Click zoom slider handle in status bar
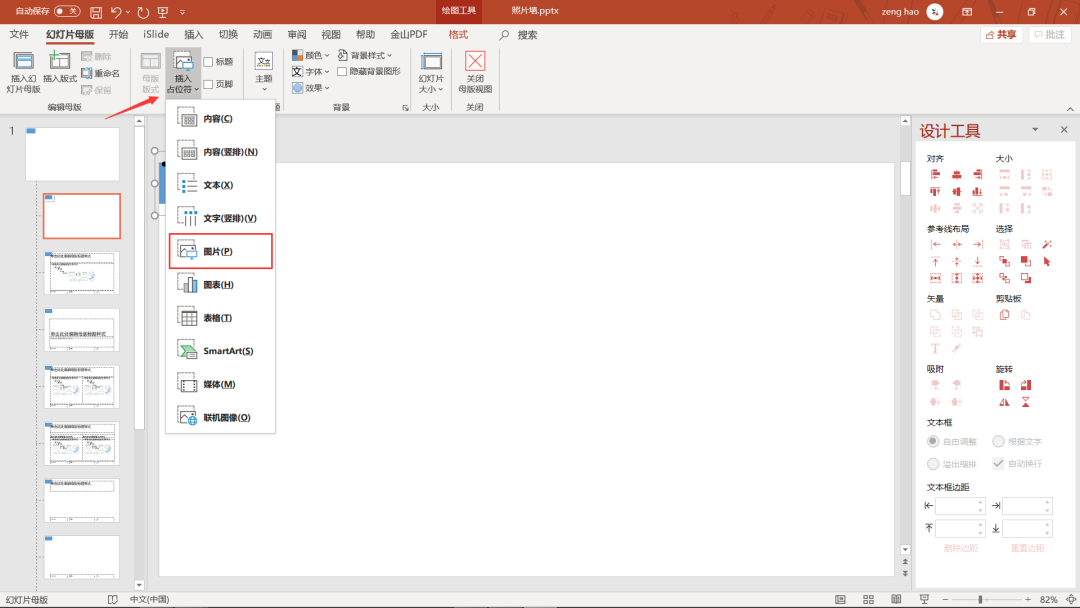The image size is (1080, 608). [980, 600]
